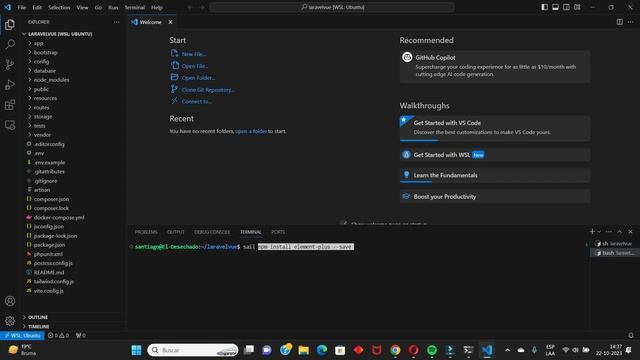This screenshot has width=640, height=360.
Task: Click the Open File... link
Action: [x=195, y=66]
